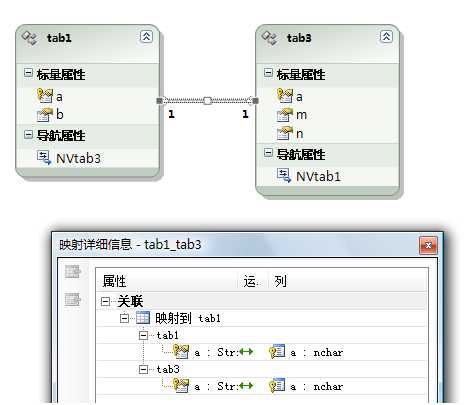Select property n icon in tab3 entity
Viewport: 467px width, 405px height.
(285, 133)
